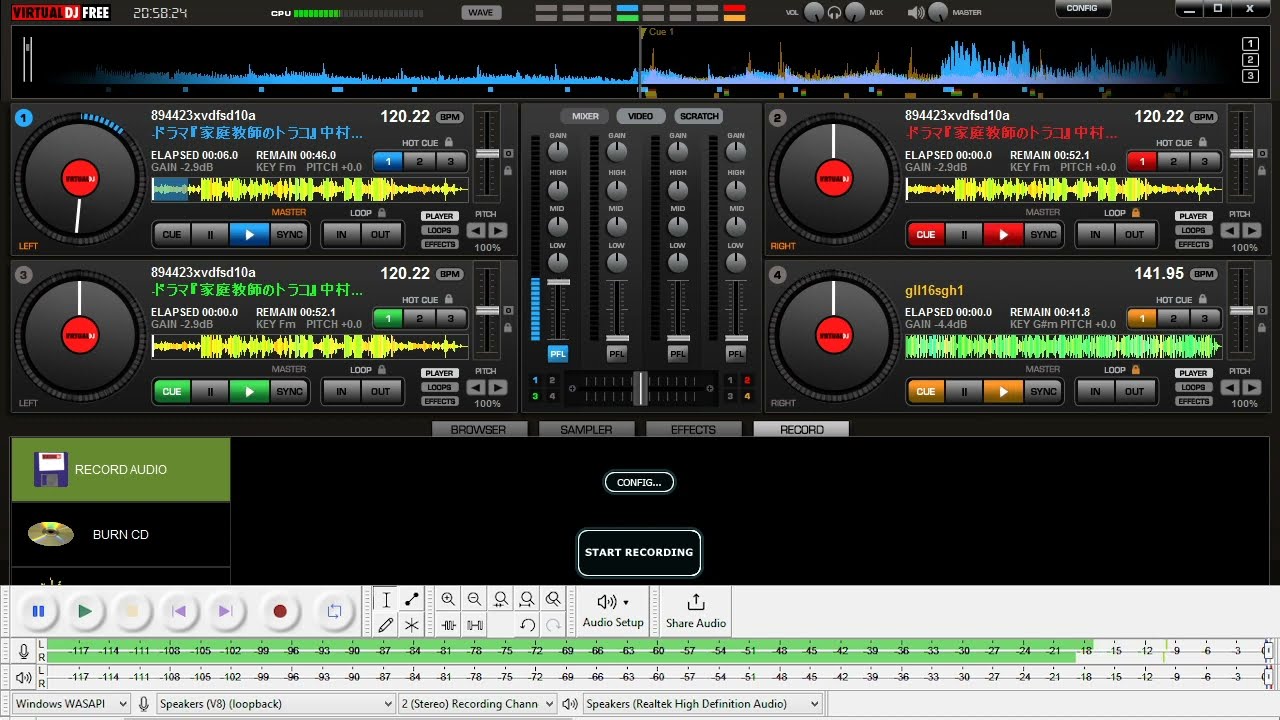Click the Undo arrow icon

tap(527, 625)
